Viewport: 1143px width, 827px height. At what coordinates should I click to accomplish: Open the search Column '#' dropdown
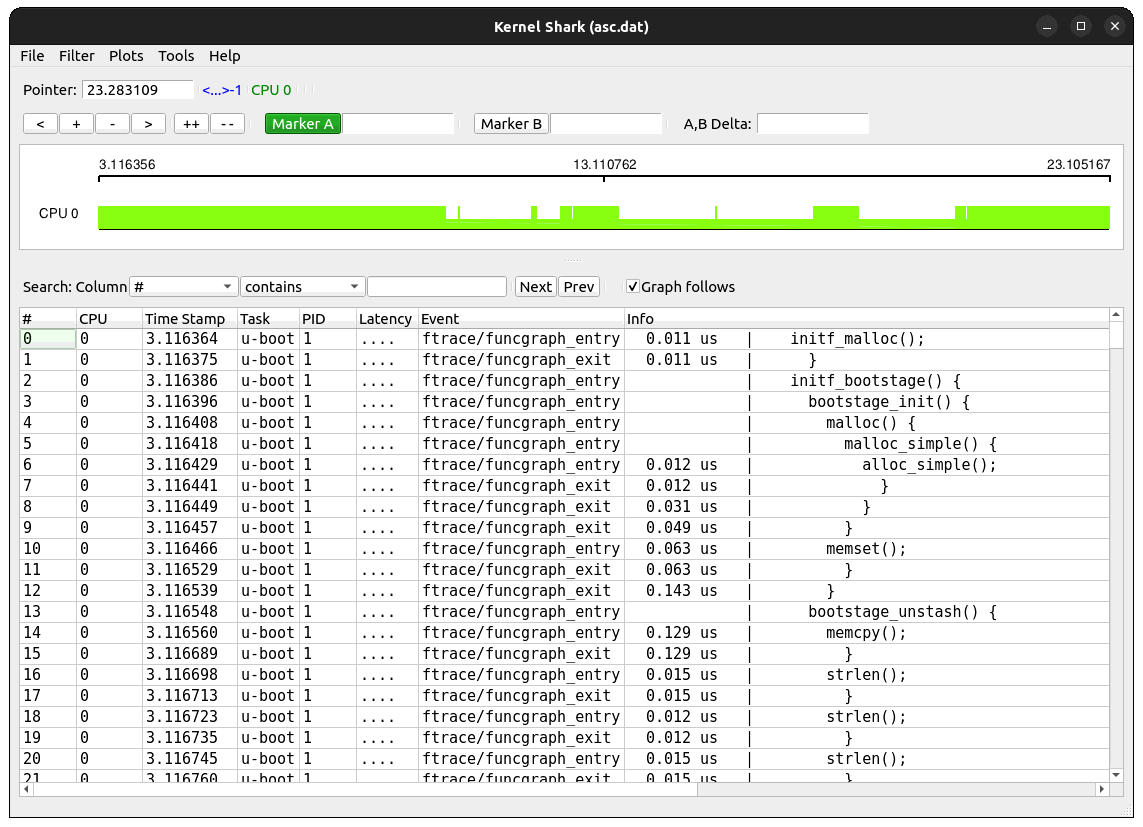coord(184,287)
